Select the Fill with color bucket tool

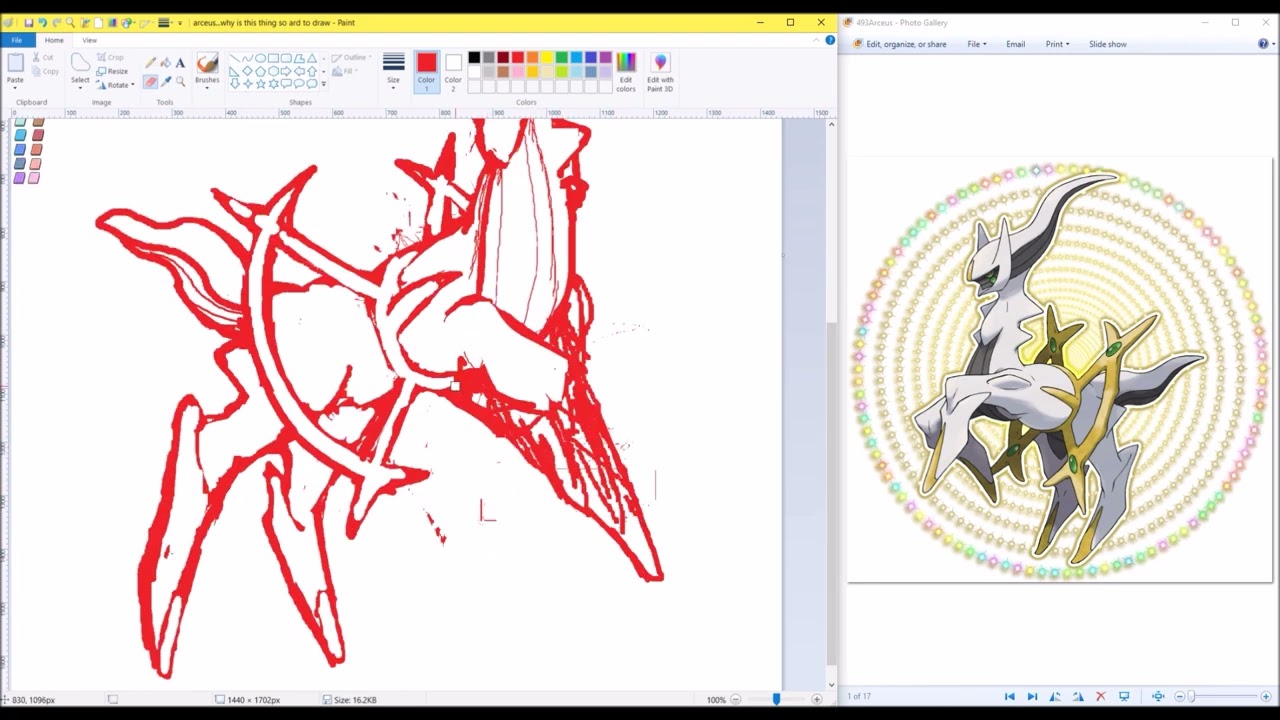[166, 62]
